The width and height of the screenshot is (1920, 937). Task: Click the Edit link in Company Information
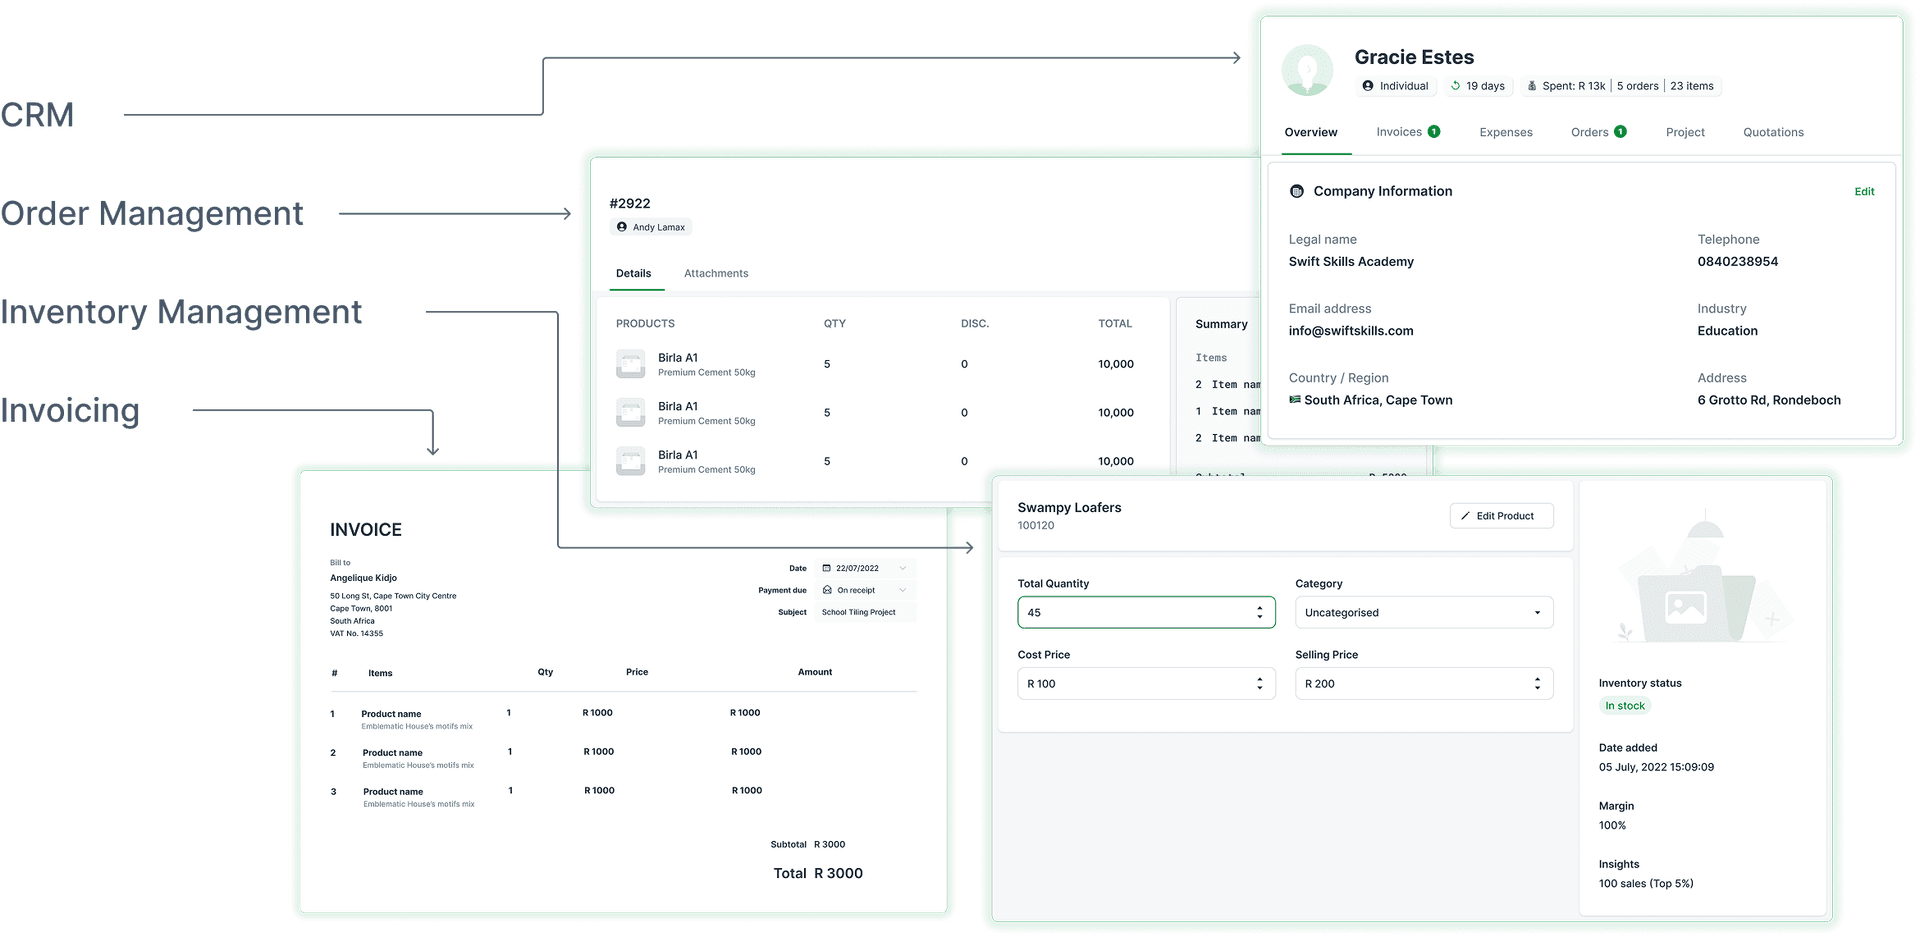[x=1864, y=191]
